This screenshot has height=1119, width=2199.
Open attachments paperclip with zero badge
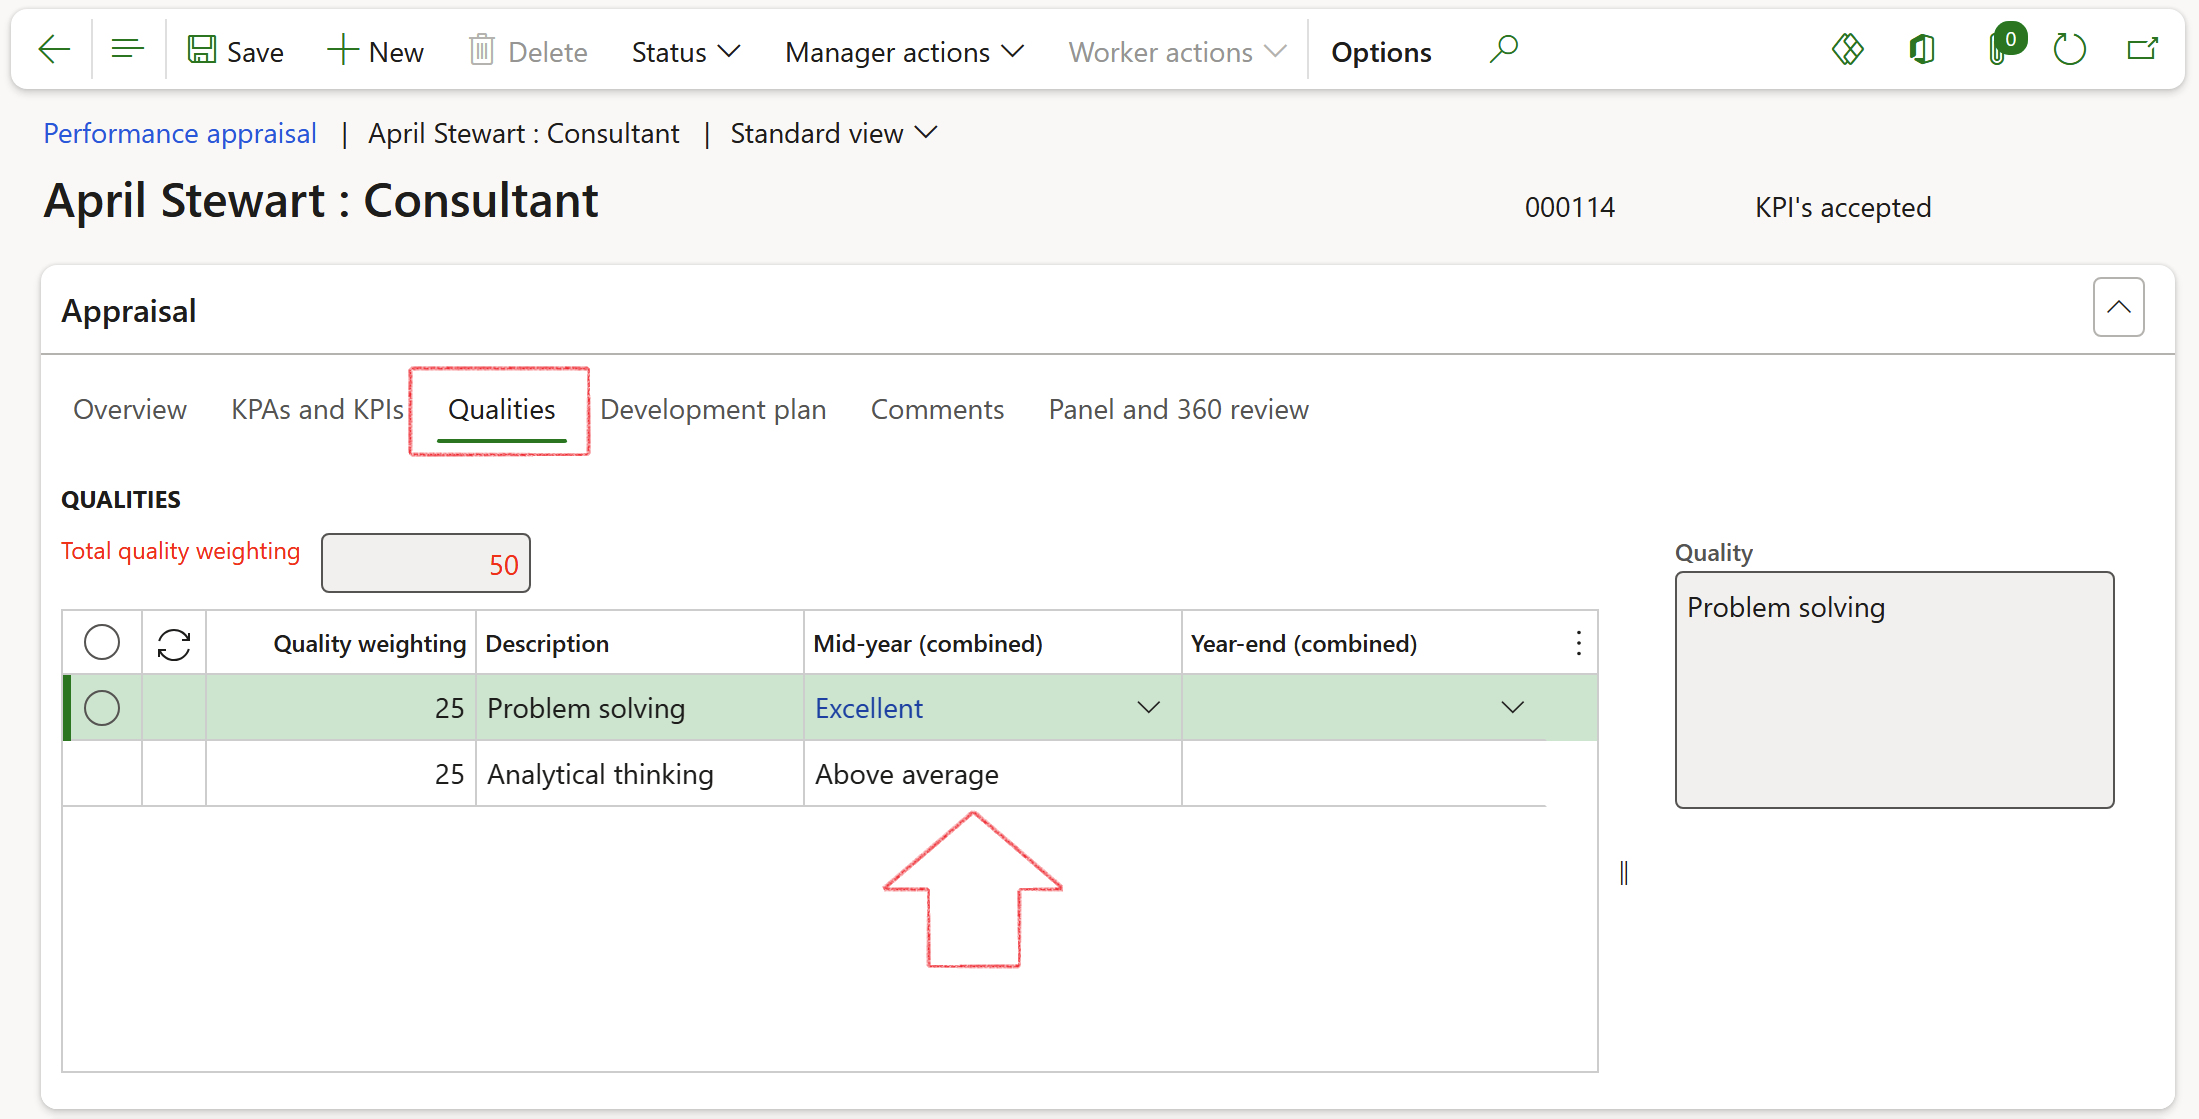(1999, 50)
